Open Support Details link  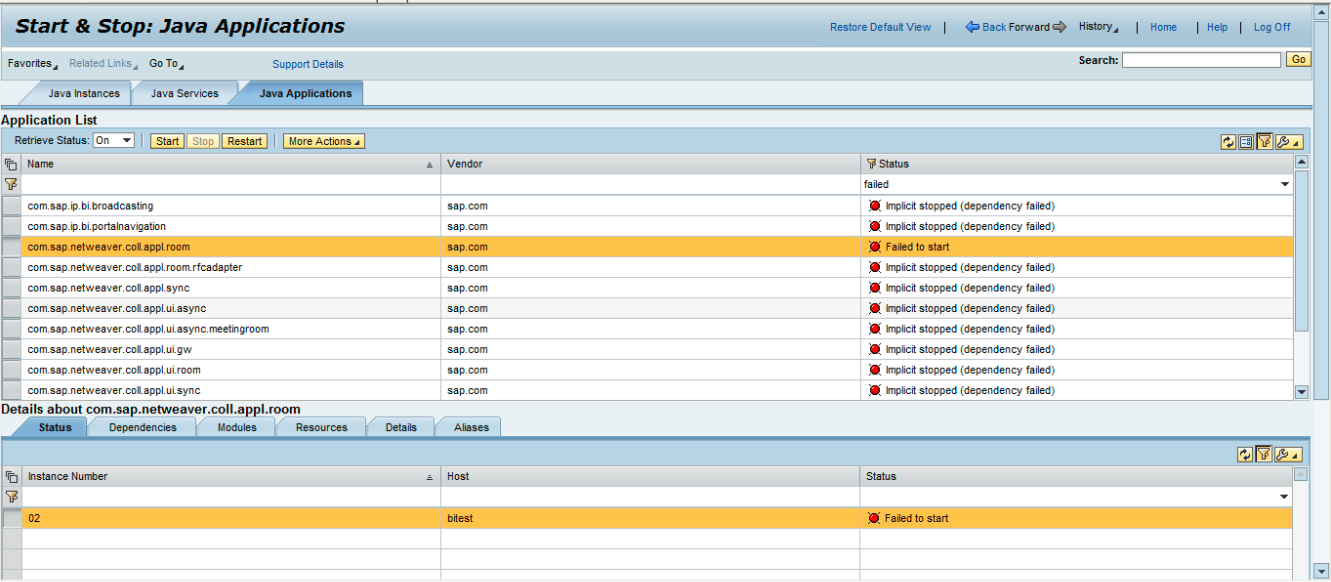tap(308, 64)
